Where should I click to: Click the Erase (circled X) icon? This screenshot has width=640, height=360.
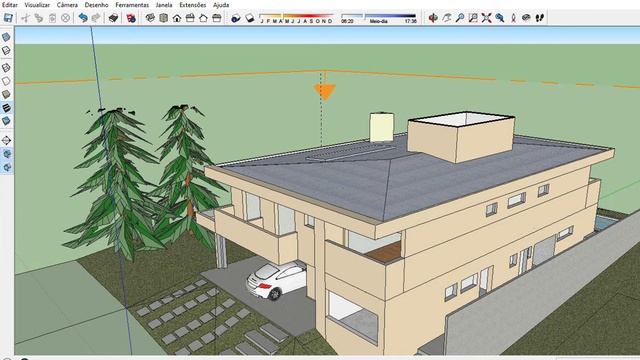click(65, 18)
